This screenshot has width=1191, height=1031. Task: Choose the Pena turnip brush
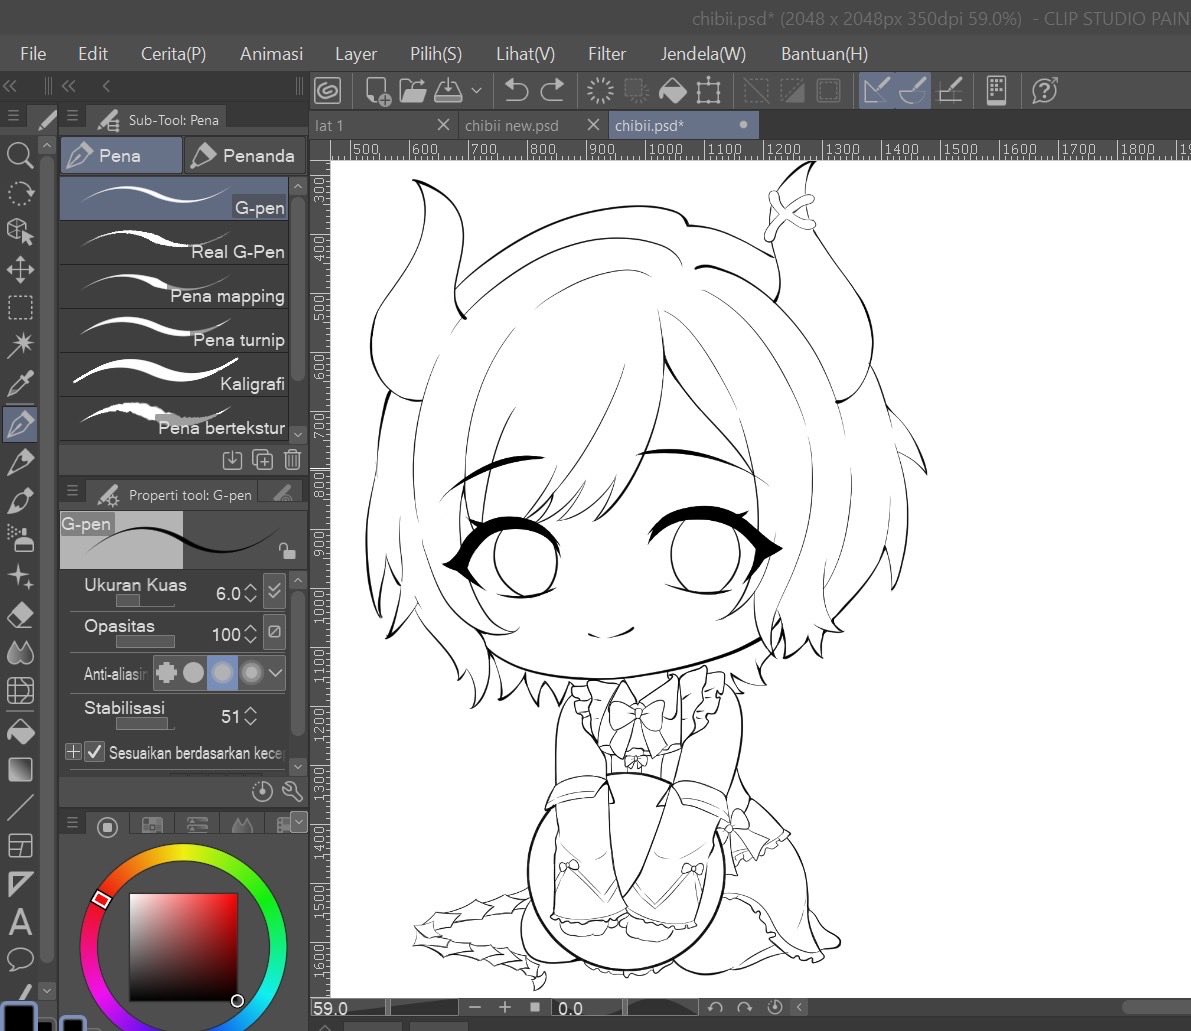point(174,331)
